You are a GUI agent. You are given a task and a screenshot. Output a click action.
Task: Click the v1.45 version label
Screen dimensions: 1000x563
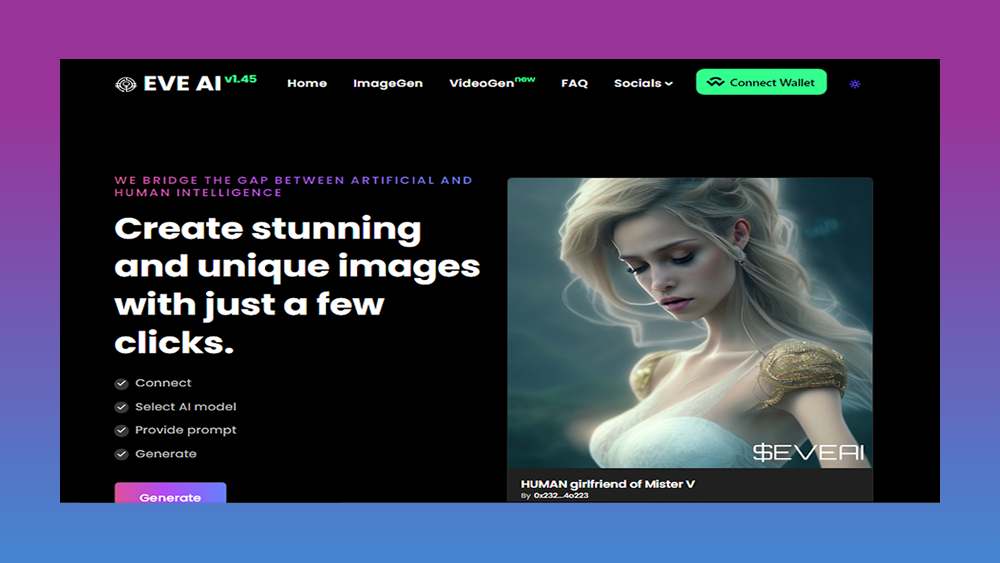[240, 79]
